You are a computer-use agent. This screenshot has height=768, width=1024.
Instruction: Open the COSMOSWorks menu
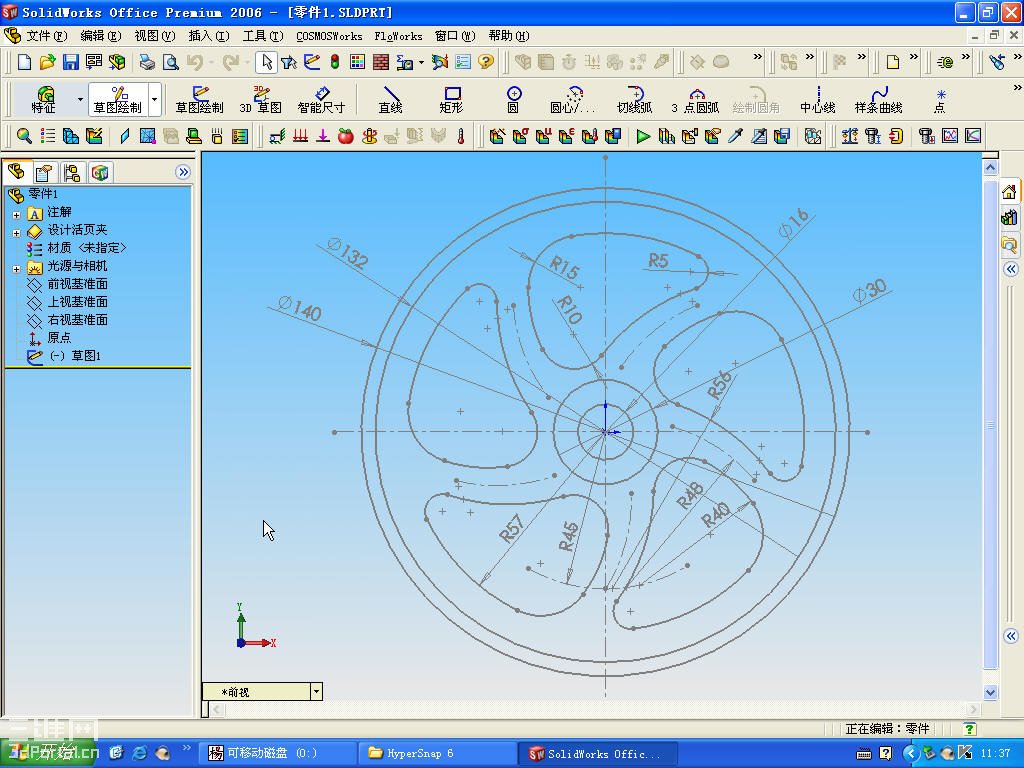point(329,36)
